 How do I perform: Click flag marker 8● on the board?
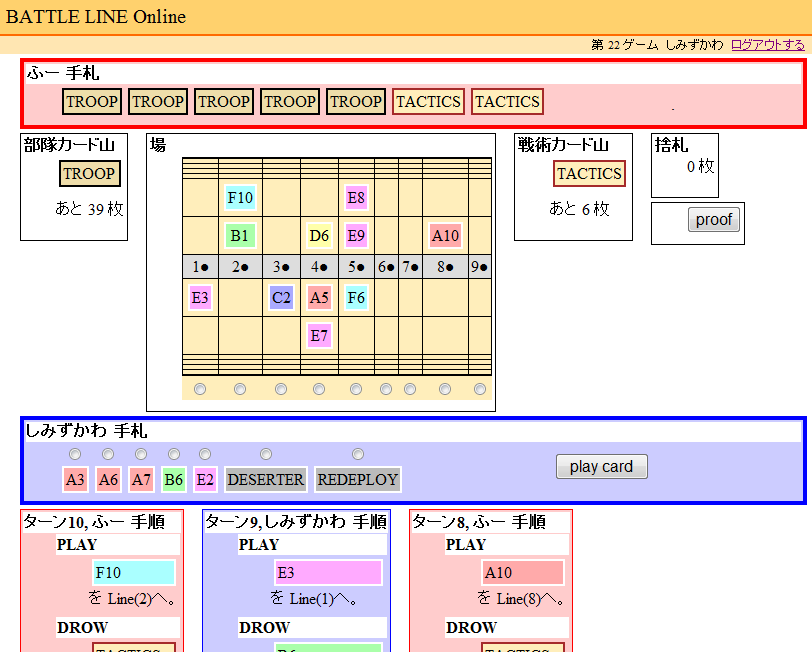coord(445,267)
